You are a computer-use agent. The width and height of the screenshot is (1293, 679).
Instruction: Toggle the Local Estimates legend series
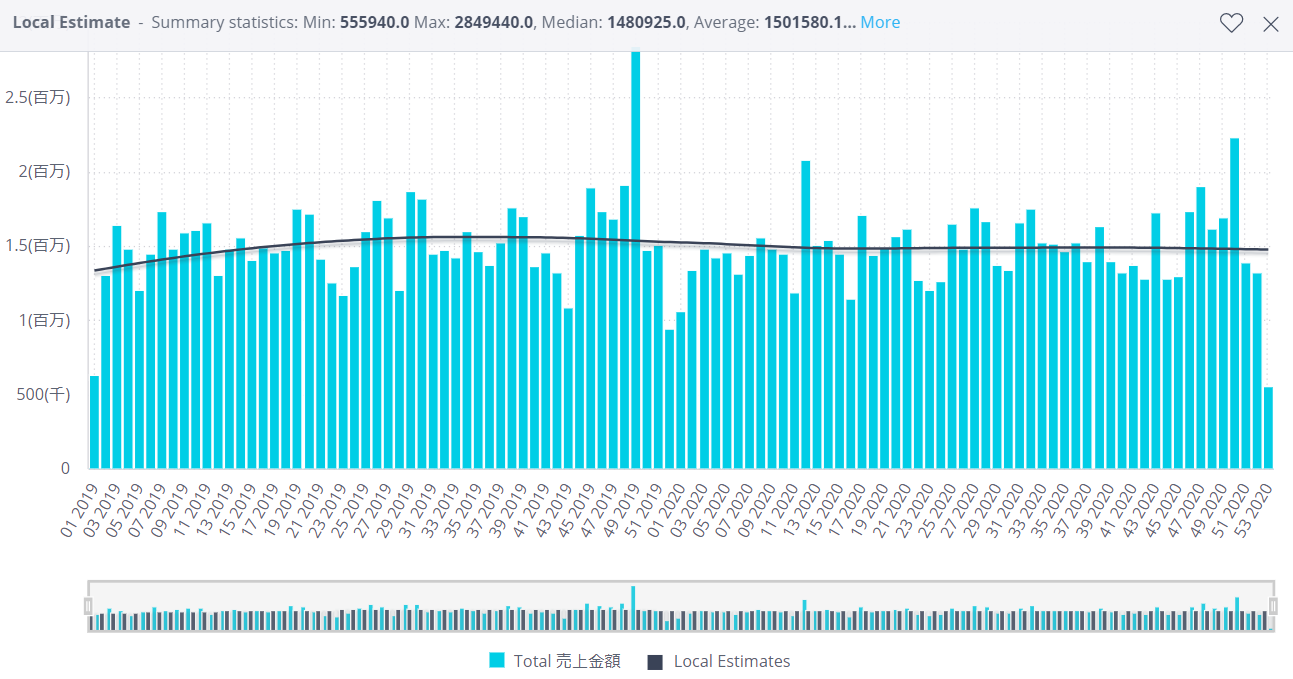731,661
